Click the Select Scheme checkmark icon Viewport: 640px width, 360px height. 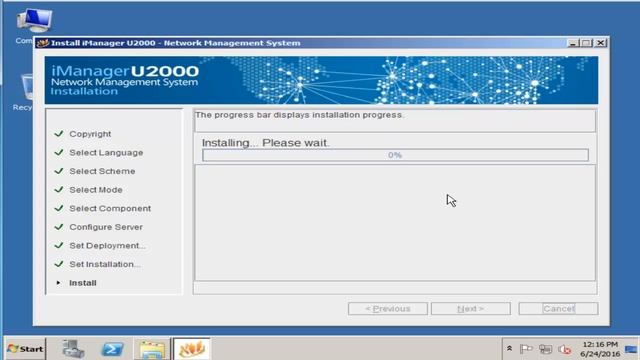59,171
